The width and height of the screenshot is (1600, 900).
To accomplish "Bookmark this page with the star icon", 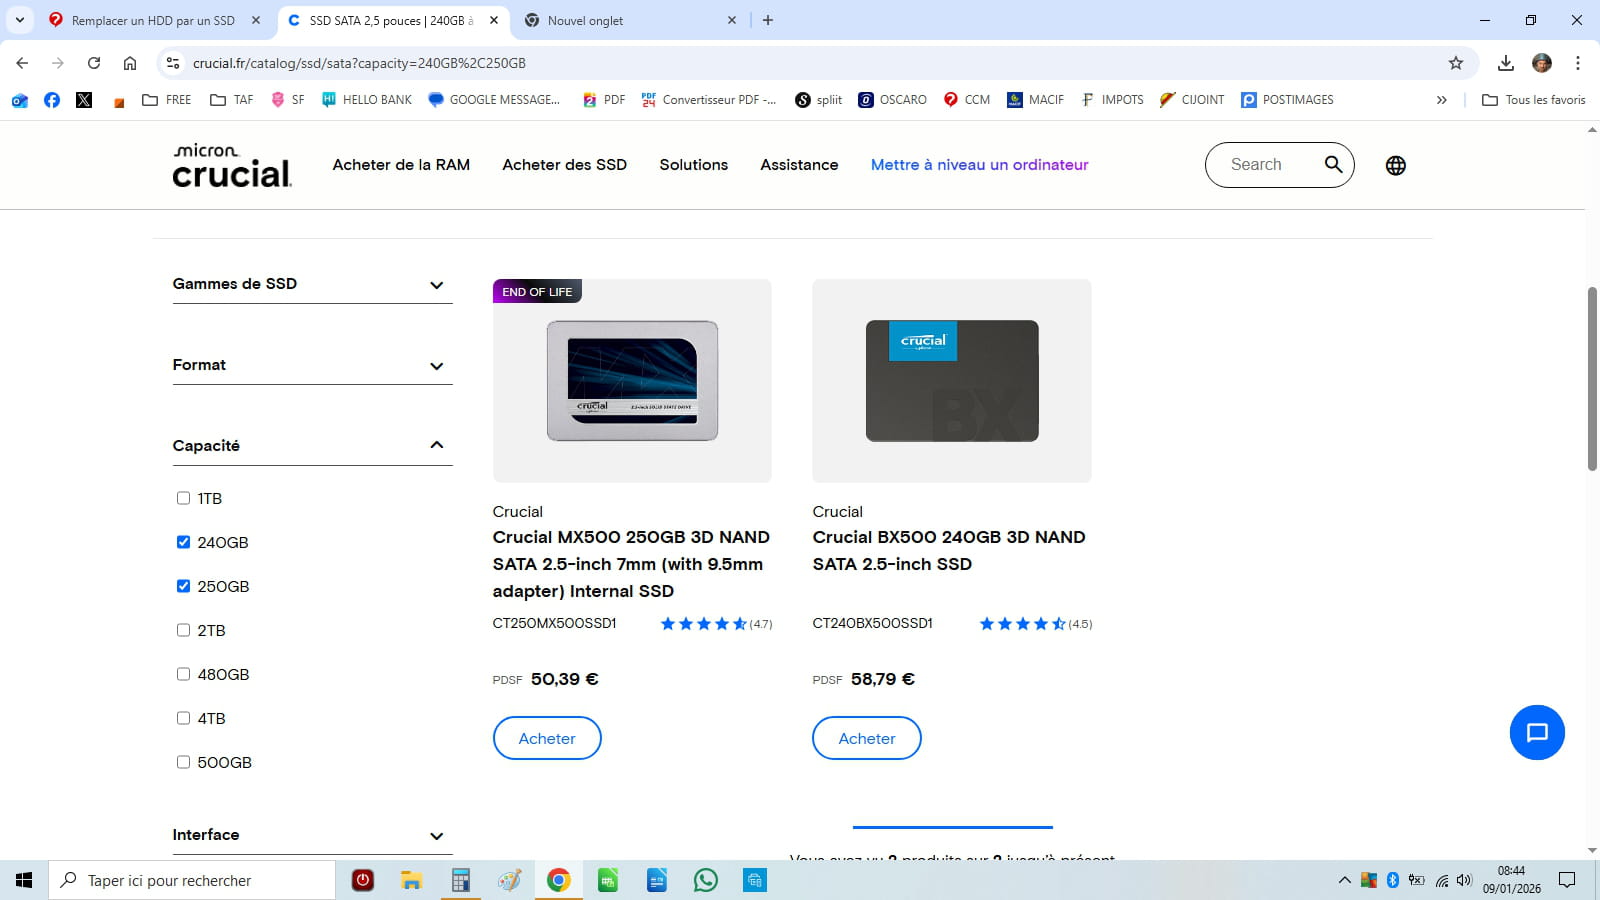I will tap(1456, 63).
